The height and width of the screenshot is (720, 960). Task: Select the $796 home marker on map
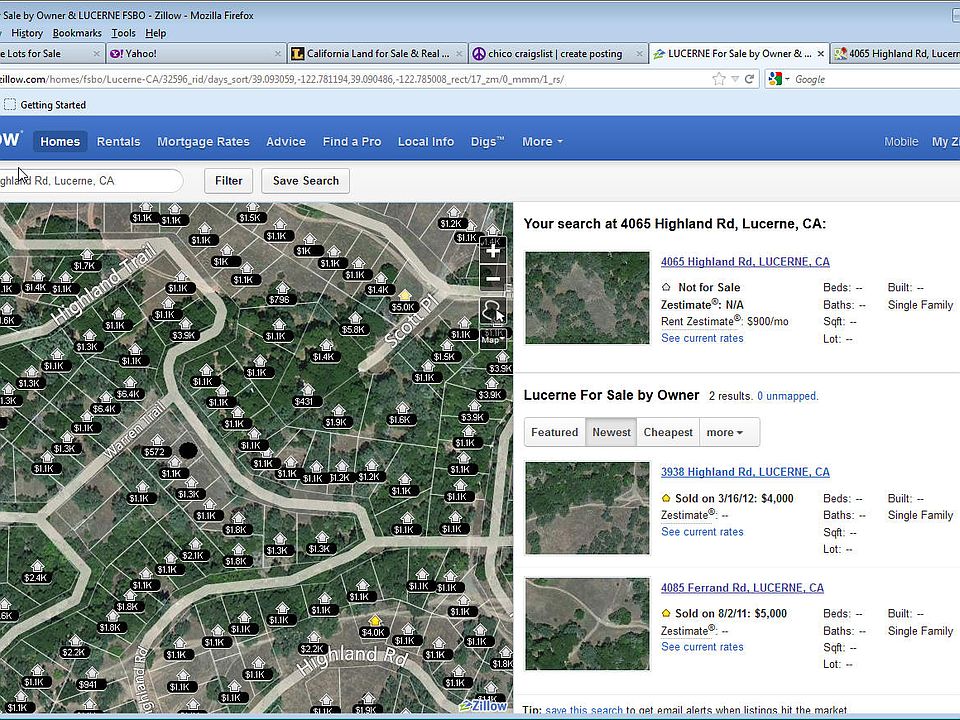coord(279,299)
